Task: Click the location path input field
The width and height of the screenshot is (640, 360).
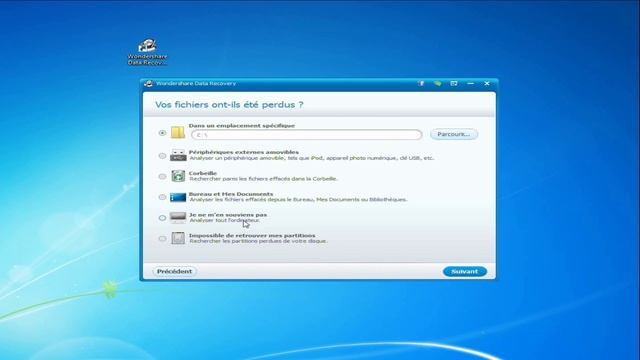Action: pyautogui.click(x=307, y=135)
